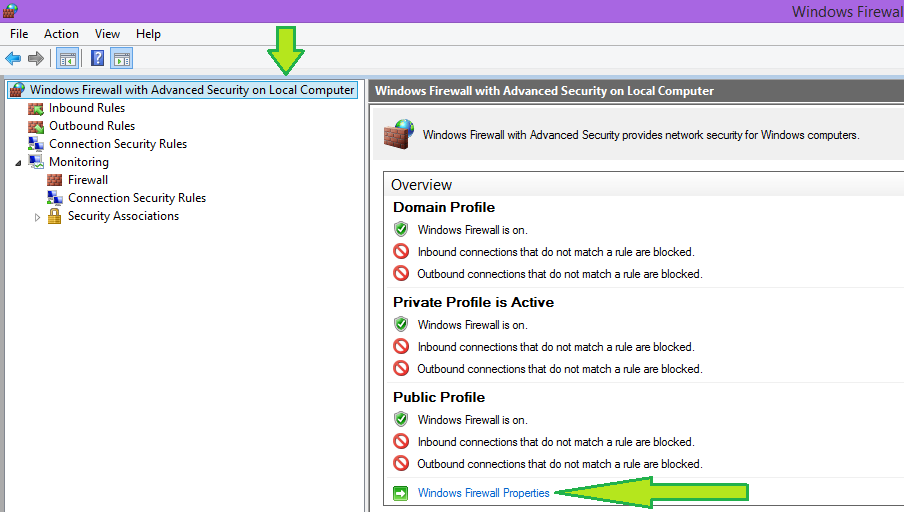Image resolution: width=904 pixels, height=512 pixels.
Task: Click the Domain Profile heading
Action: (x=444, y=207)
